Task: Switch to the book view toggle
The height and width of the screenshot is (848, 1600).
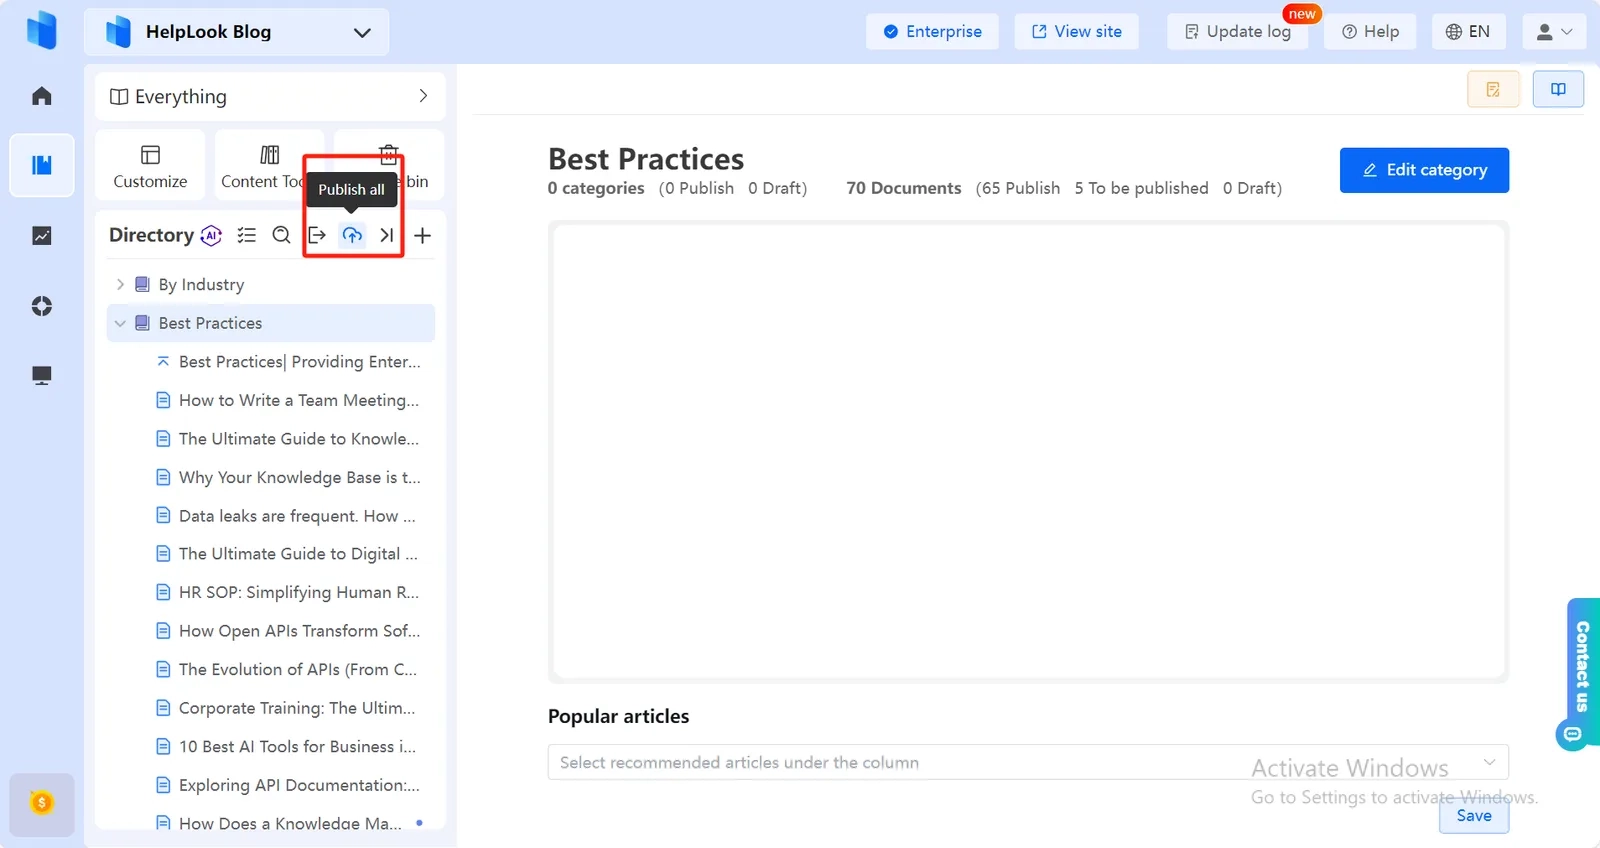Action: (1558, 89)
